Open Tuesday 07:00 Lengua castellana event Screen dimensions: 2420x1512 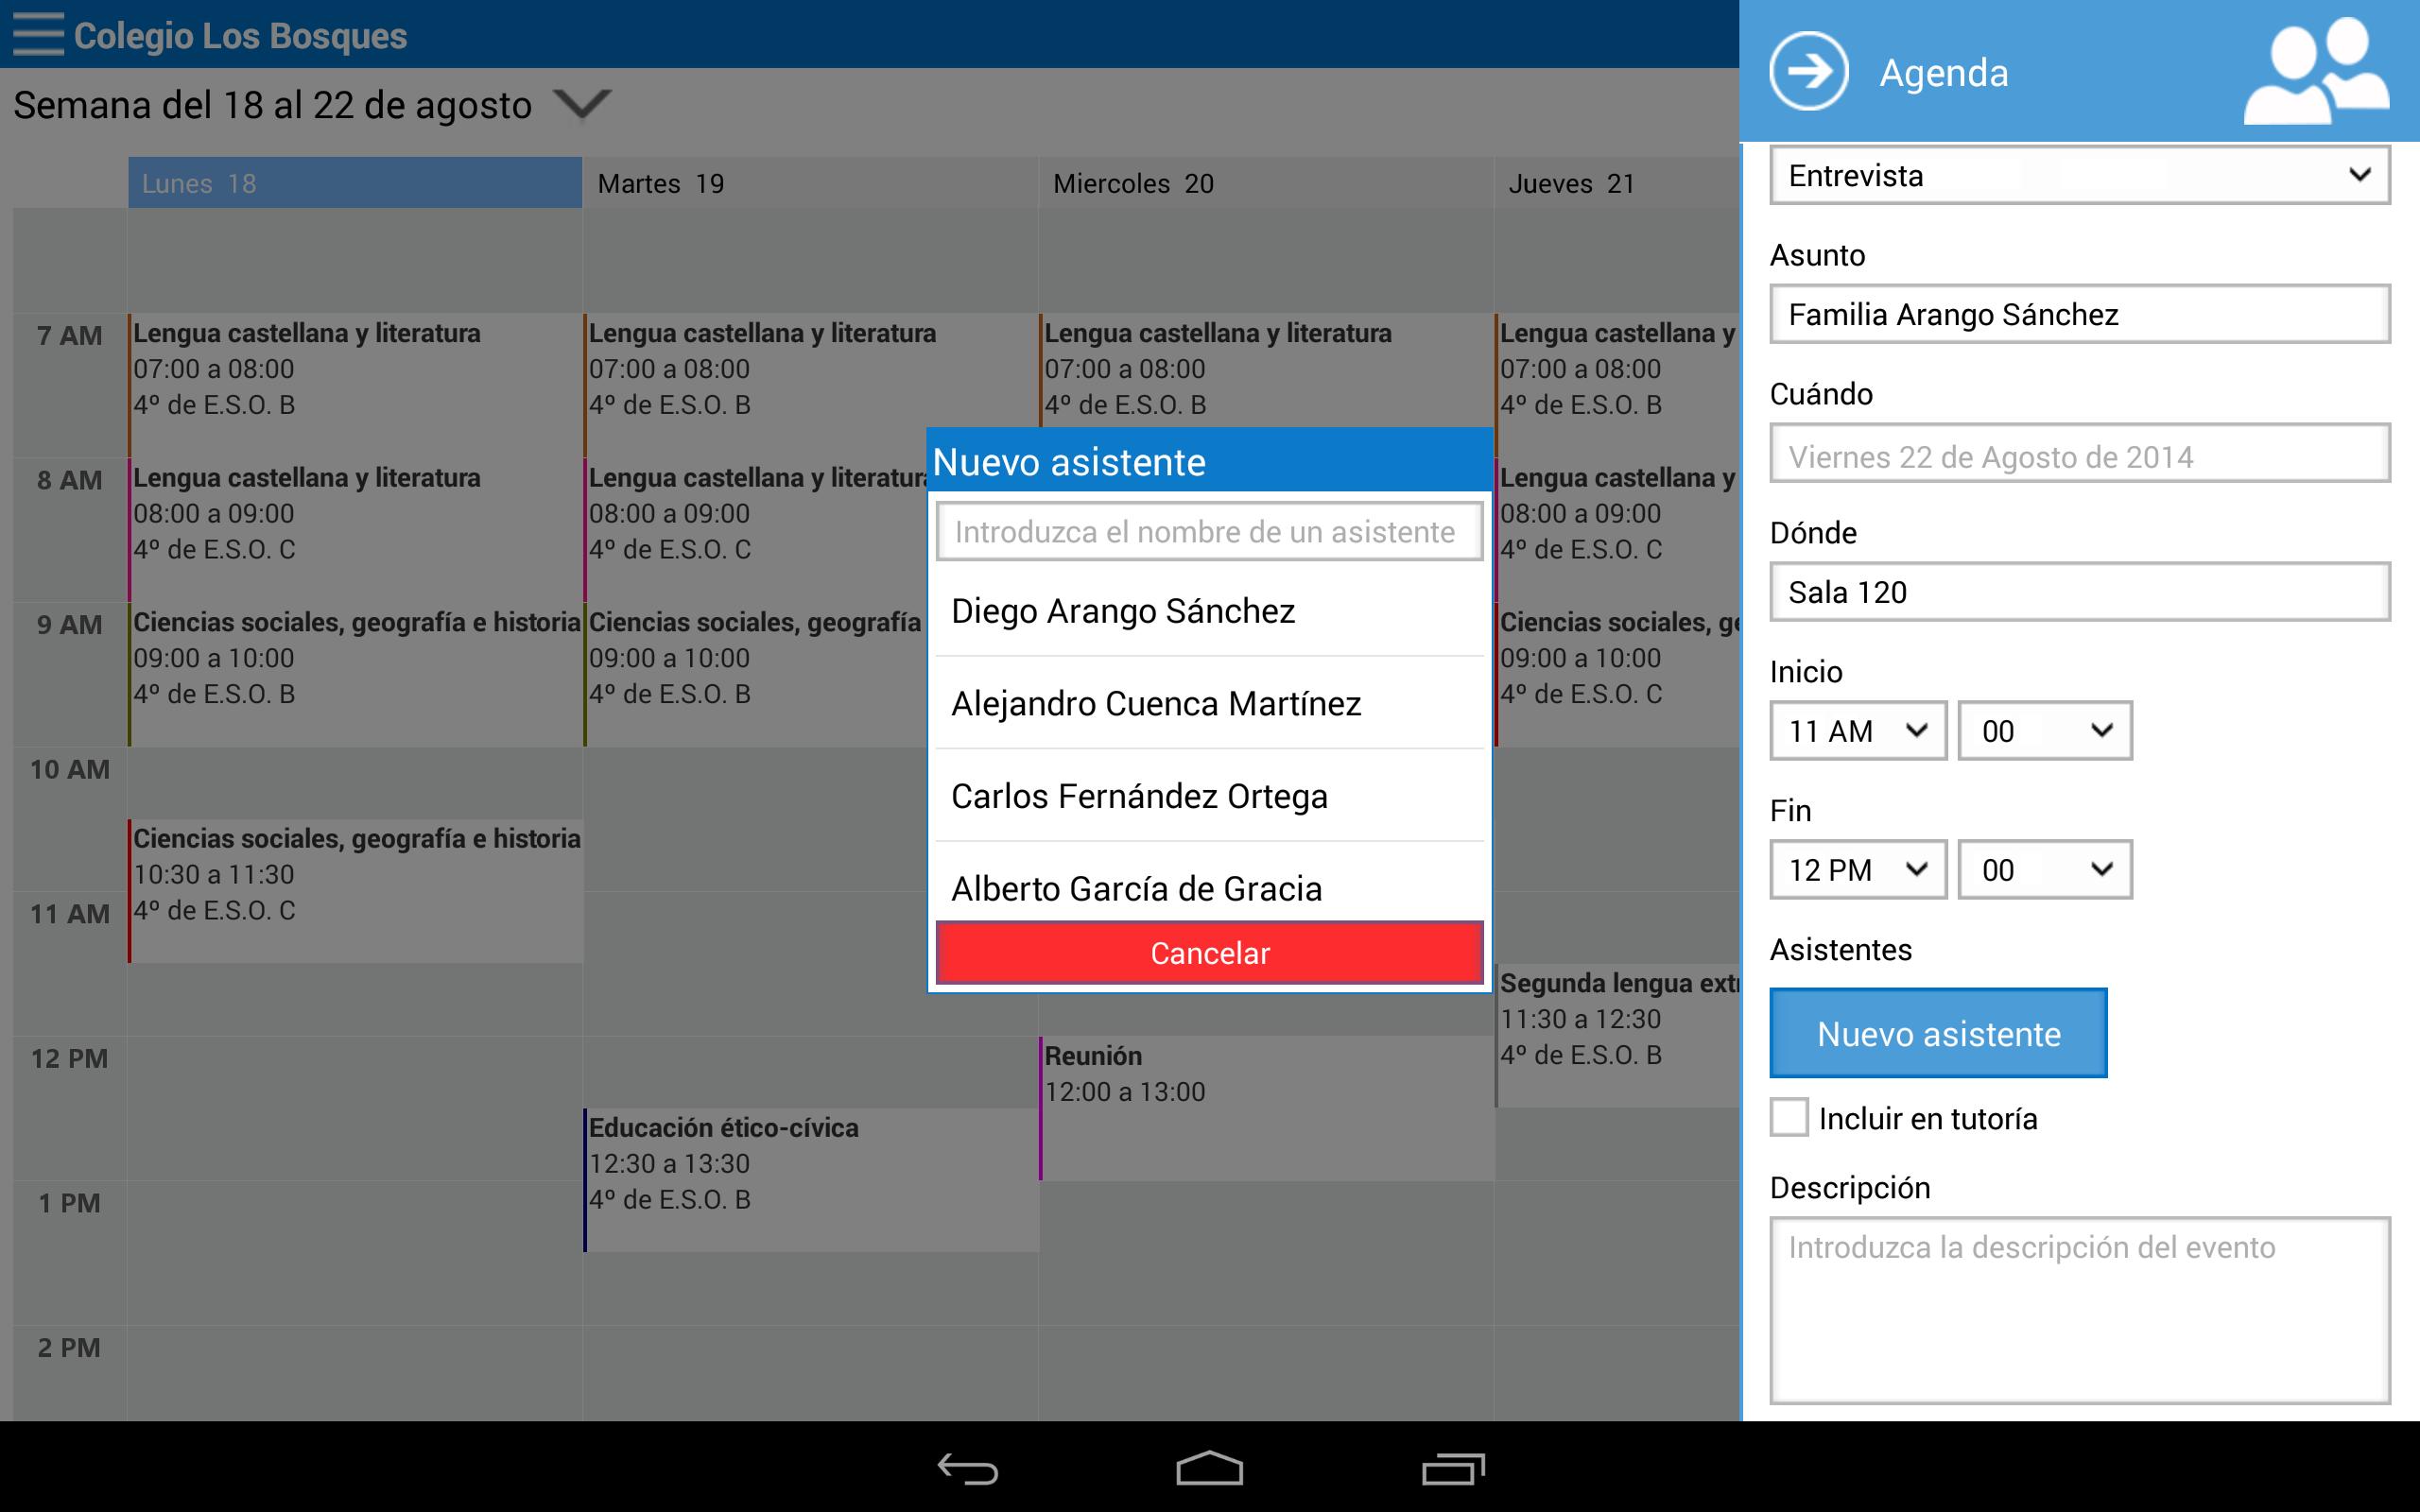[x=811, y=385]
